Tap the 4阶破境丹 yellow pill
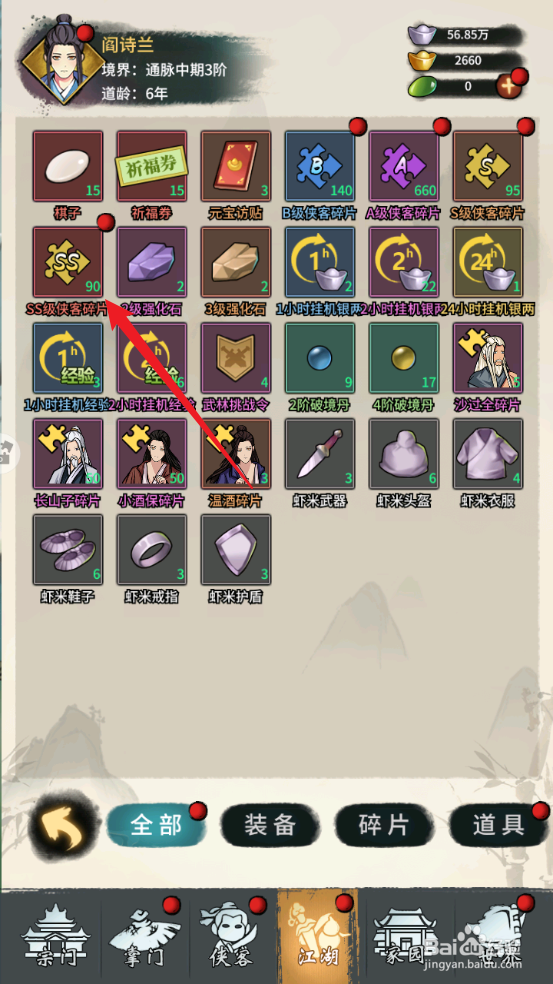 pos(404,358)
